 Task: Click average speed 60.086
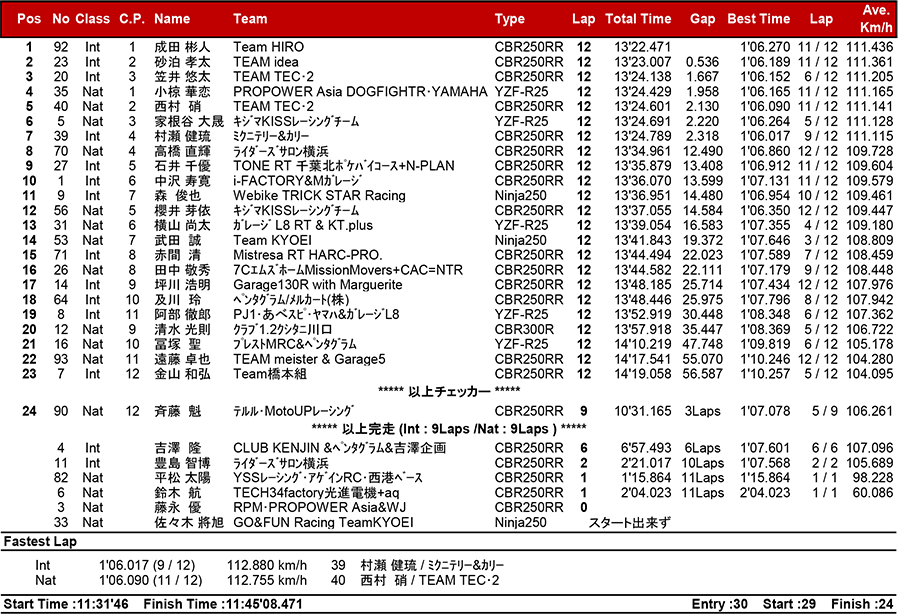click(872, 493)
